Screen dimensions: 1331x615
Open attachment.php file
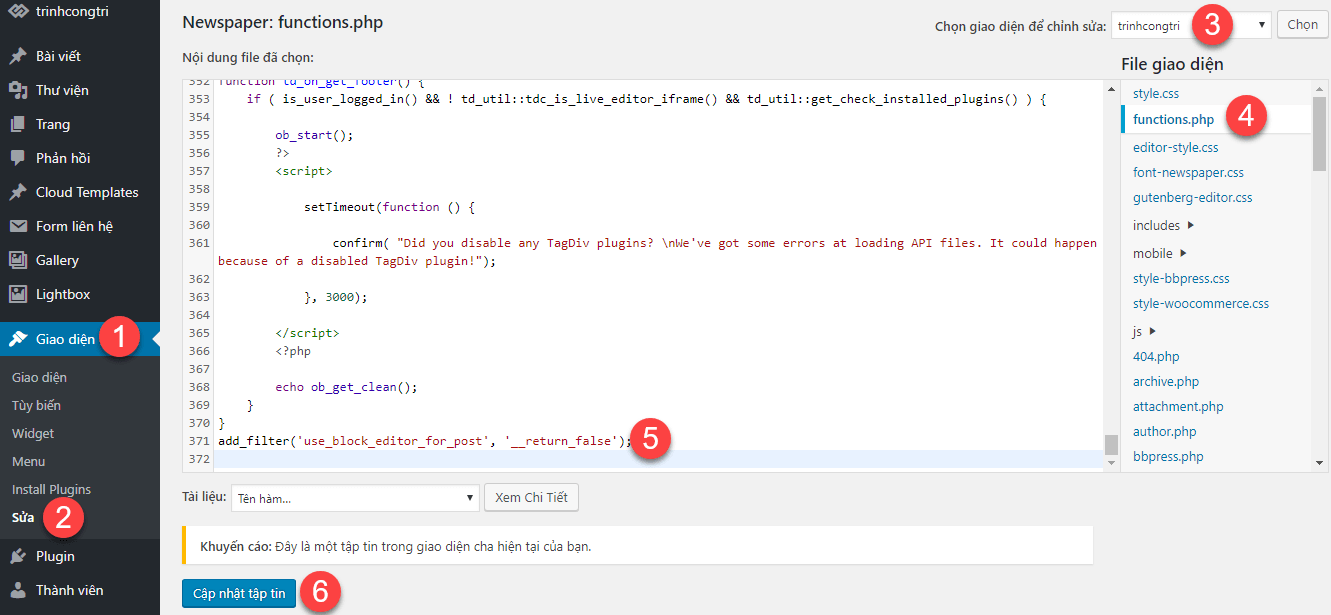pyautogui.click(x=1178, y=406)
